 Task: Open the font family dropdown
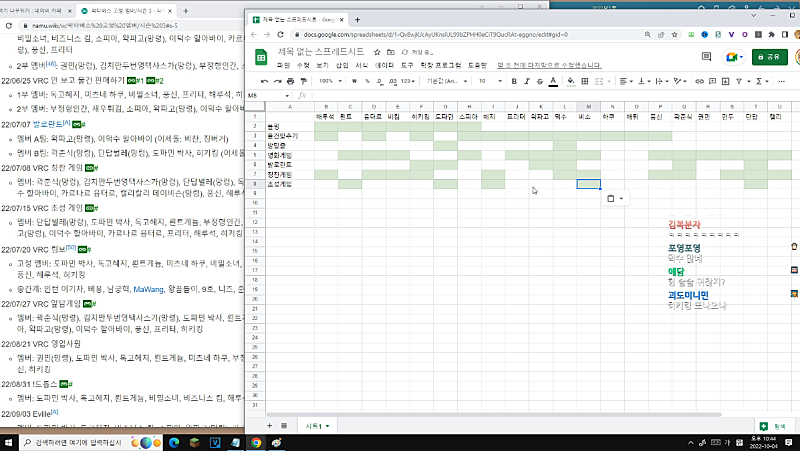click(447, 81)
